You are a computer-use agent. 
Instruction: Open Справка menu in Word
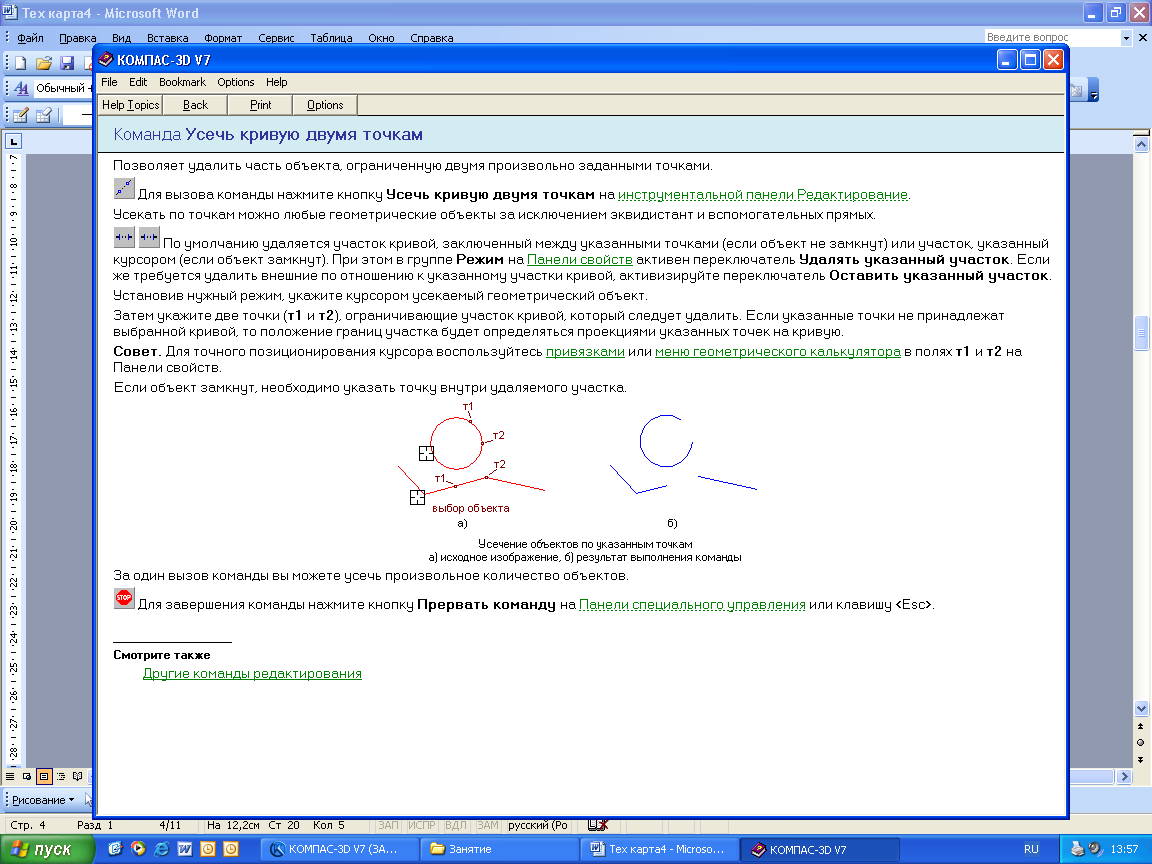(432, 38)
